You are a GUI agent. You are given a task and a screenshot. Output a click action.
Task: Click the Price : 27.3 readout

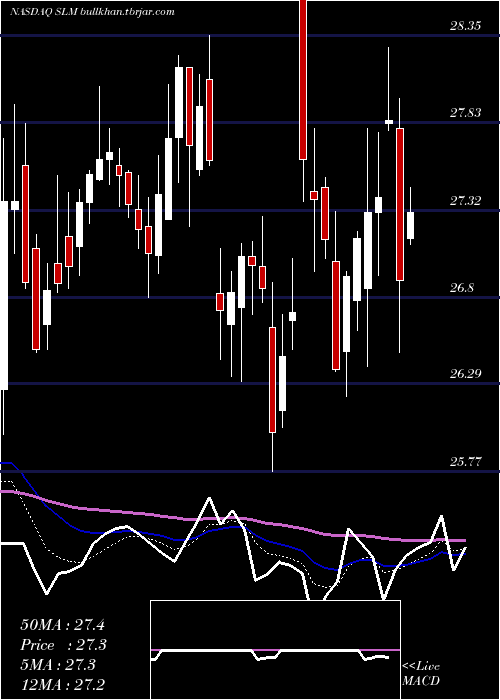click(x=64, y=645)
